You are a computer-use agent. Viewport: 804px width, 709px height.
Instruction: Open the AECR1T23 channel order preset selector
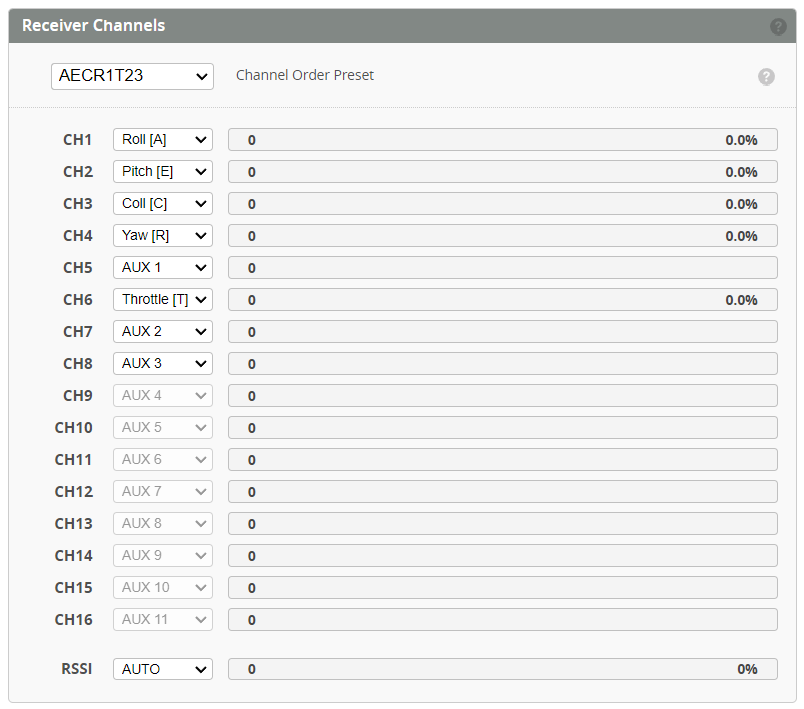coord(132,76)
